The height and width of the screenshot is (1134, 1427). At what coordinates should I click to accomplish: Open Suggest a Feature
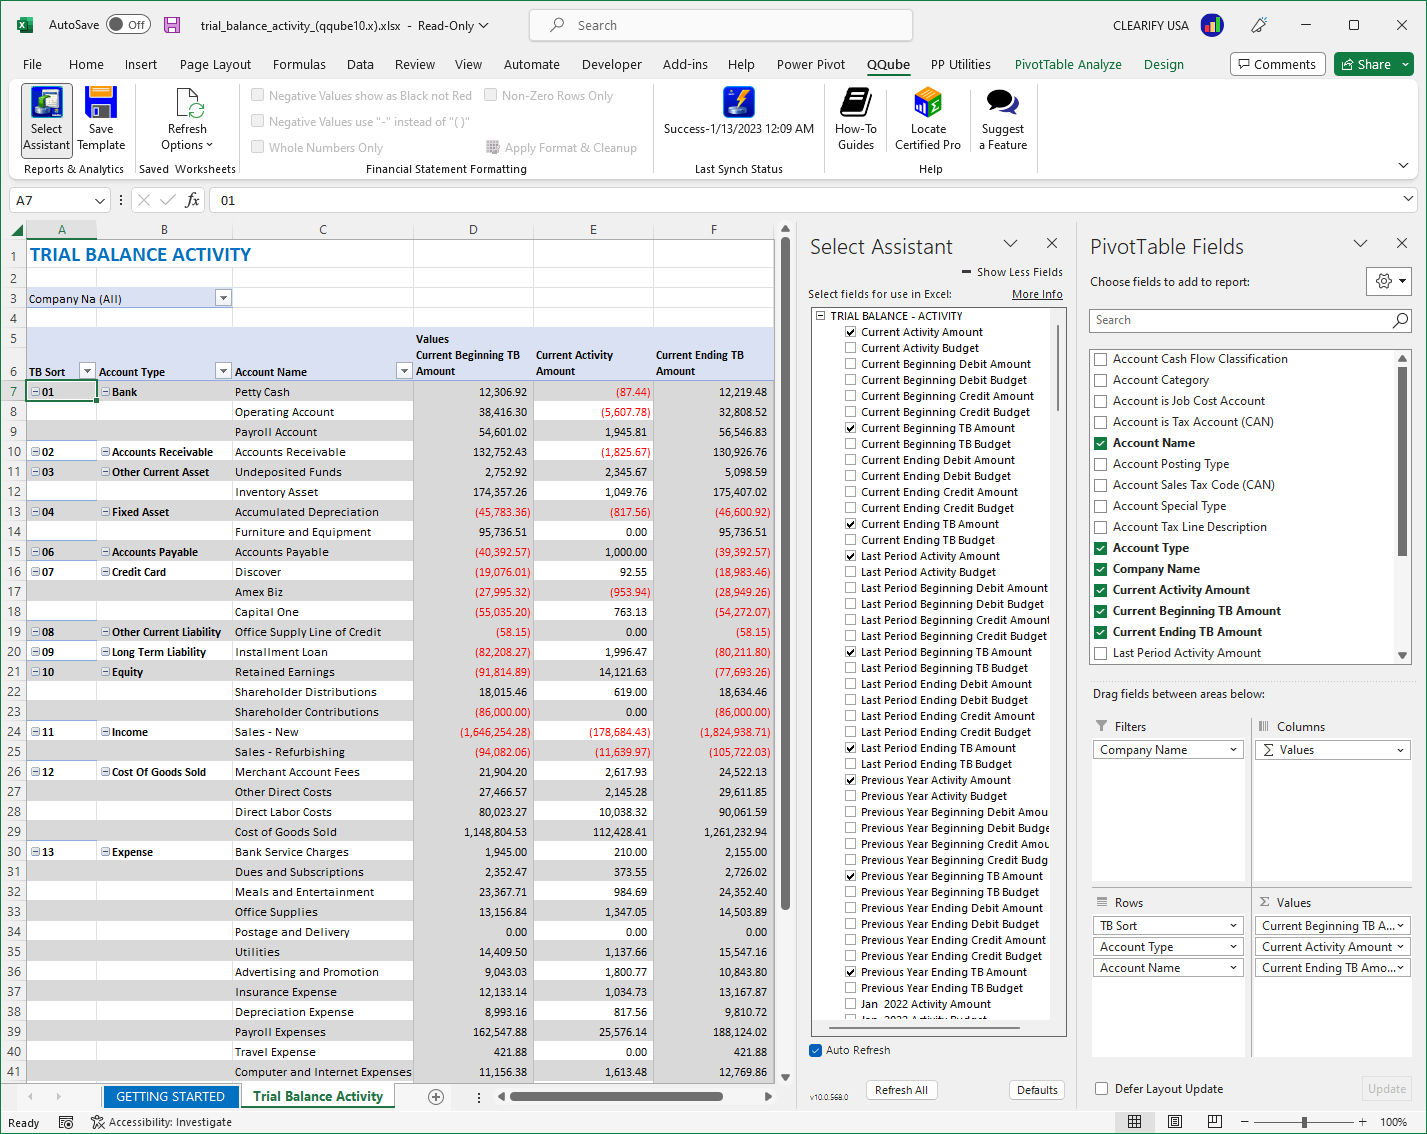[1001, 118]
